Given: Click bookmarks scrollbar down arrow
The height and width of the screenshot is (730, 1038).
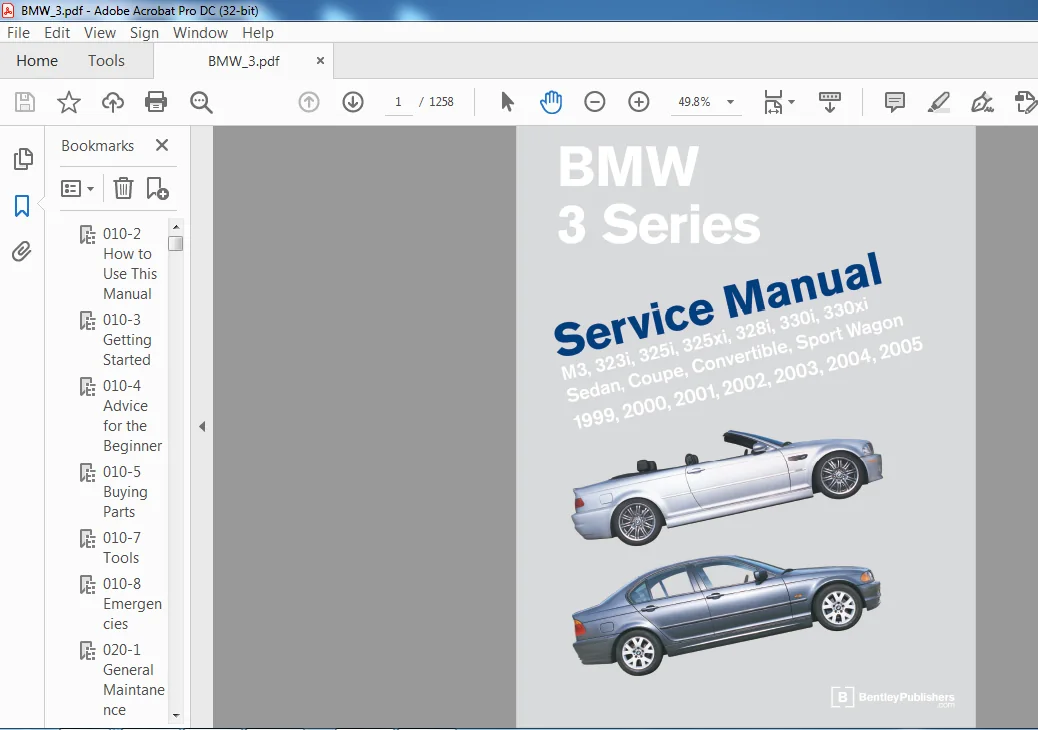Looking at the screenshot, I should [x=175, y=715].
